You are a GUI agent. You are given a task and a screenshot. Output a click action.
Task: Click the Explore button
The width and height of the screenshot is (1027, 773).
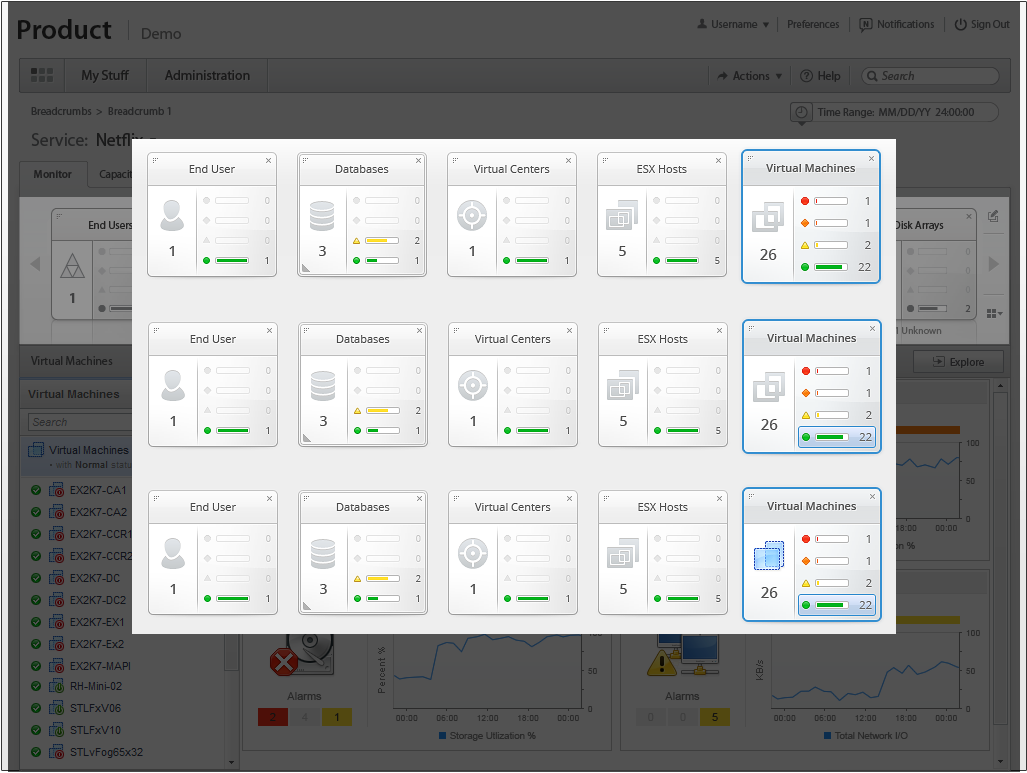tap(957, 362)
